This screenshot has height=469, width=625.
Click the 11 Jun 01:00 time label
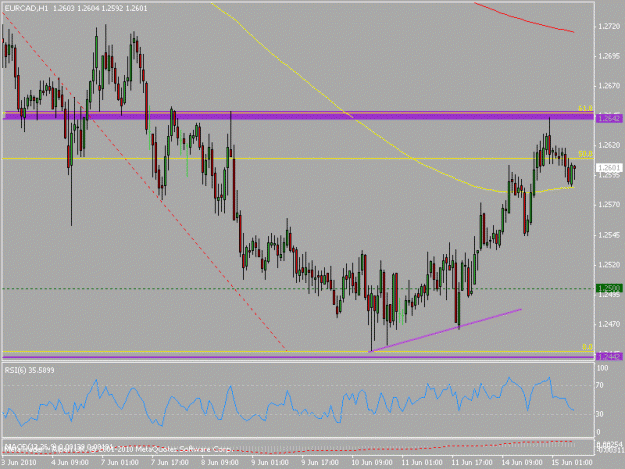422,463
